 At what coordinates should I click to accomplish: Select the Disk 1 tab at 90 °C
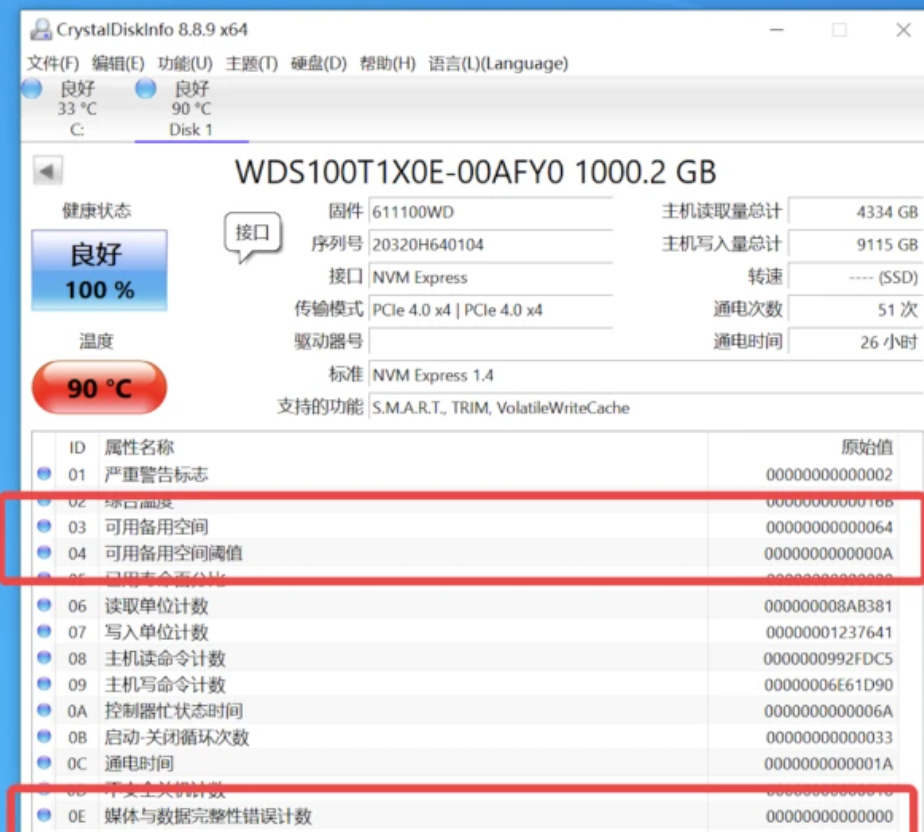(x=191, y=108)
